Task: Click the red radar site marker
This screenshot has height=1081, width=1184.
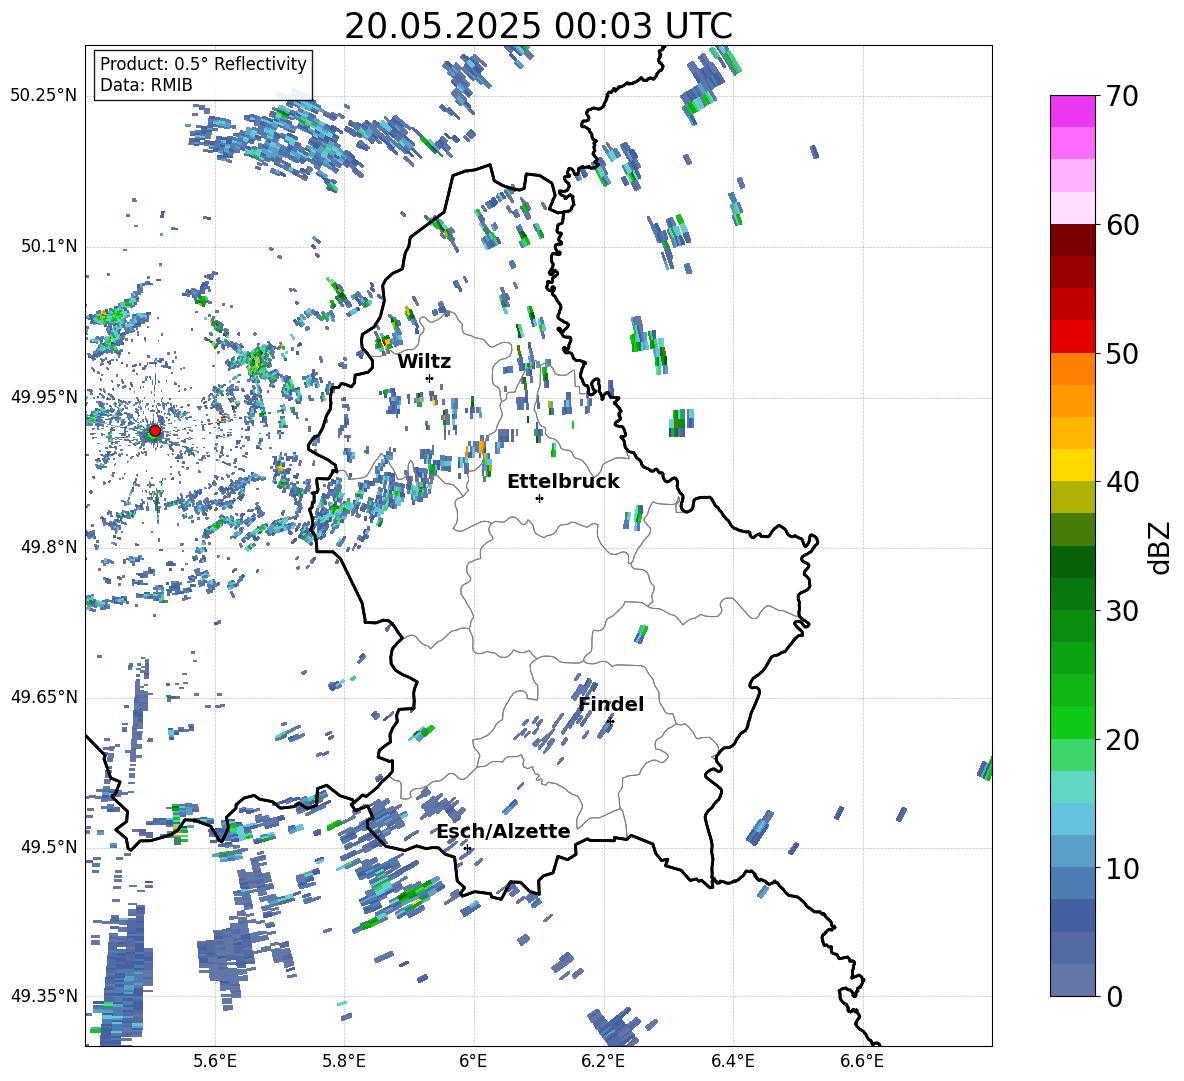Action: 155,431
